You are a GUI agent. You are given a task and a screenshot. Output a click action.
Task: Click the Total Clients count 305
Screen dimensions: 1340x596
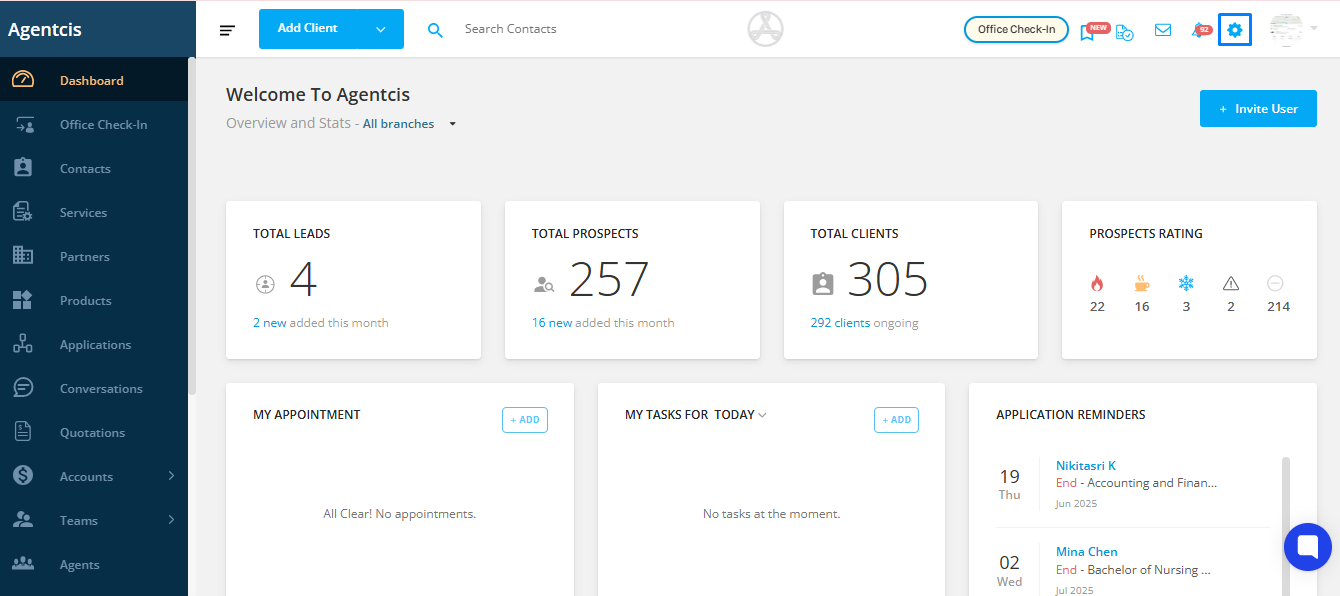click(x=888, y=280)
